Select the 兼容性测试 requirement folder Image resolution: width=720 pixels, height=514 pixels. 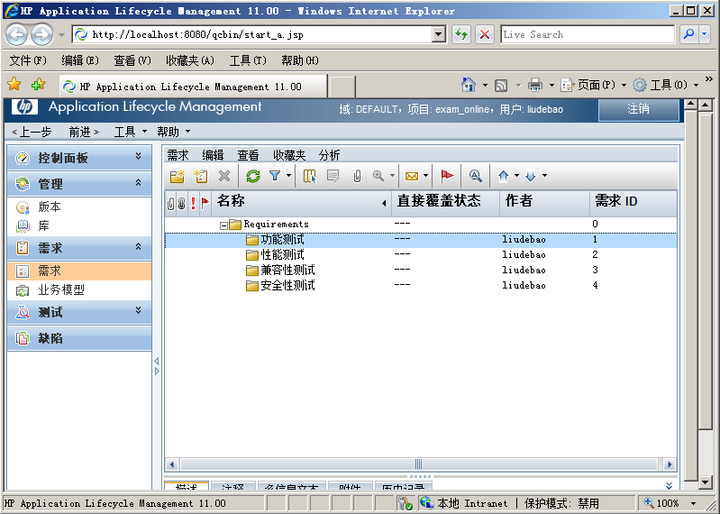[x=287, y=270]
